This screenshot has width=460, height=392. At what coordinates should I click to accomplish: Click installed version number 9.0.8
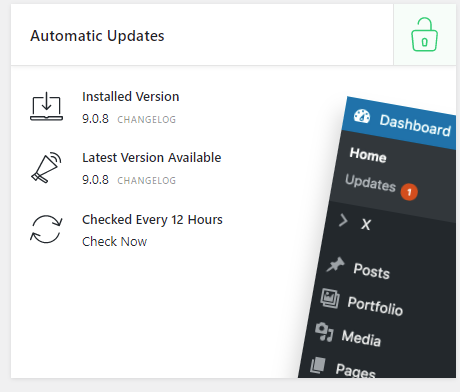[x=95, y=119]
